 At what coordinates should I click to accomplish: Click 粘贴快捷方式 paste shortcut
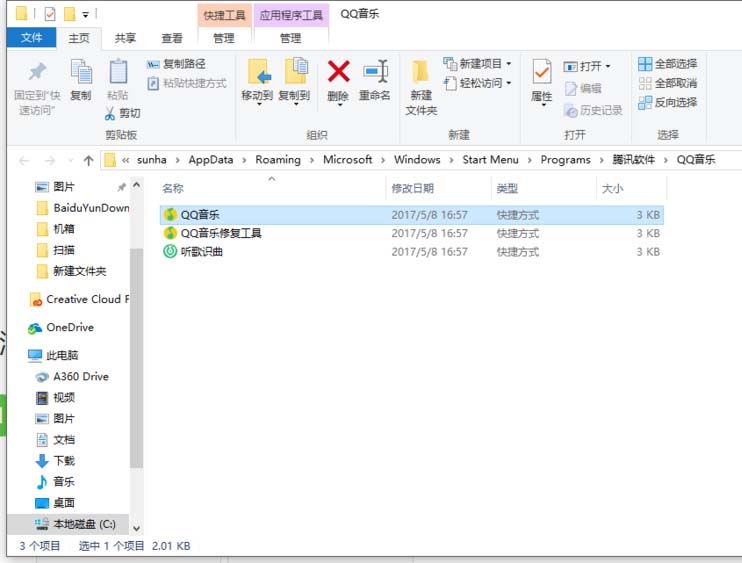(187, 83)
